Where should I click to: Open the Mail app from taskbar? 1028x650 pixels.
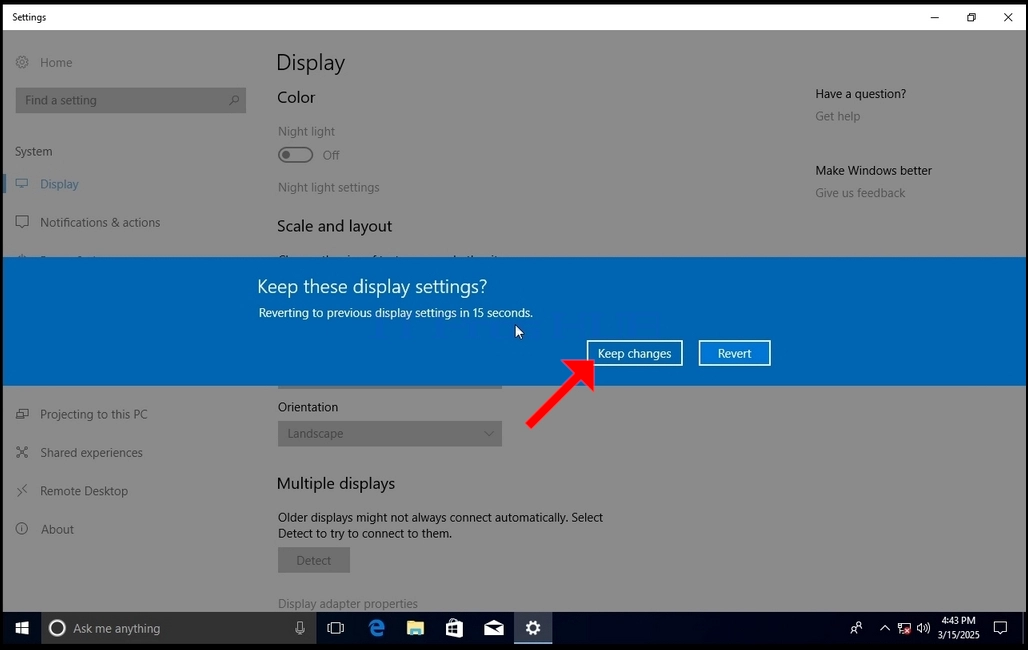point(494,628)
